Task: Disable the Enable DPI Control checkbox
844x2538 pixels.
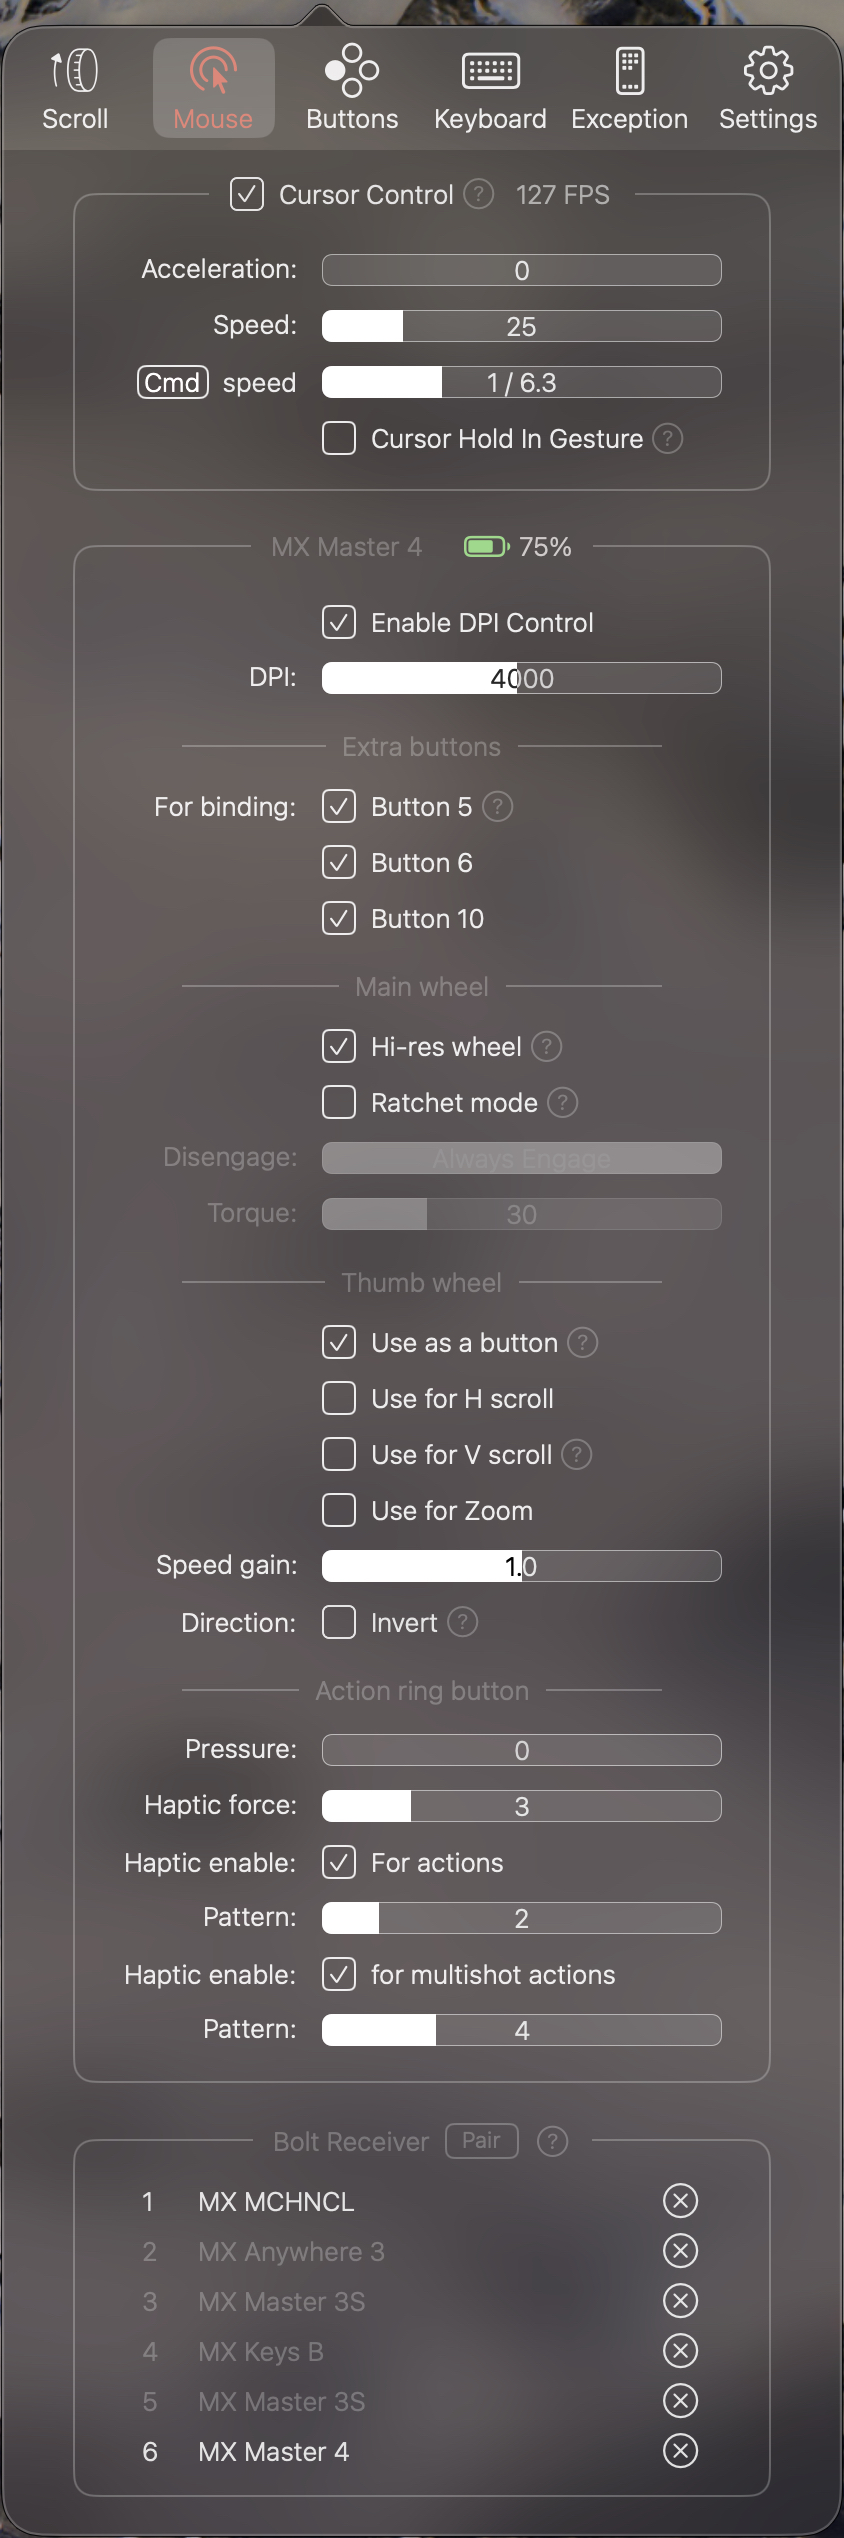Action: [x=339, y=622]
